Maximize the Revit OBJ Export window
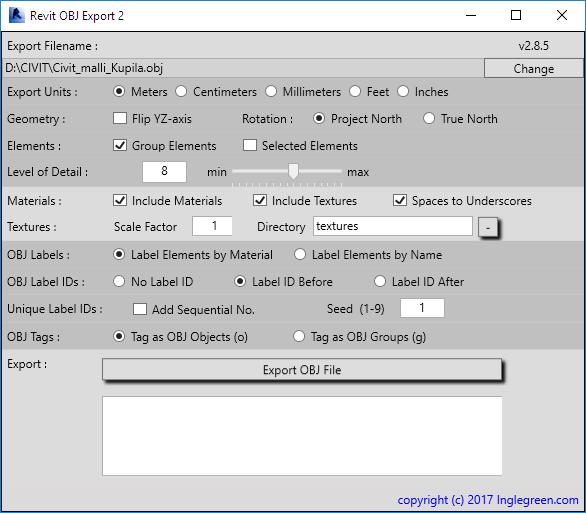The width and height of the screenshot is (586, 513). 516,15
